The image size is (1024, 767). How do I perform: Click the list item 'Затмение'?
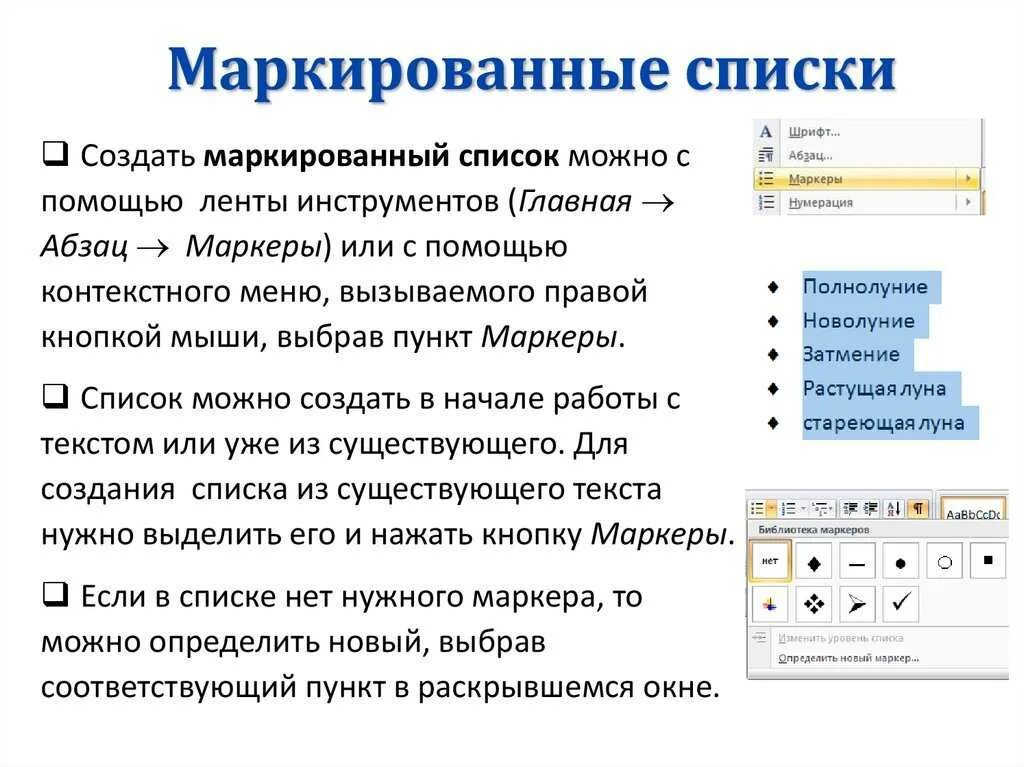(x=852, y=355)
